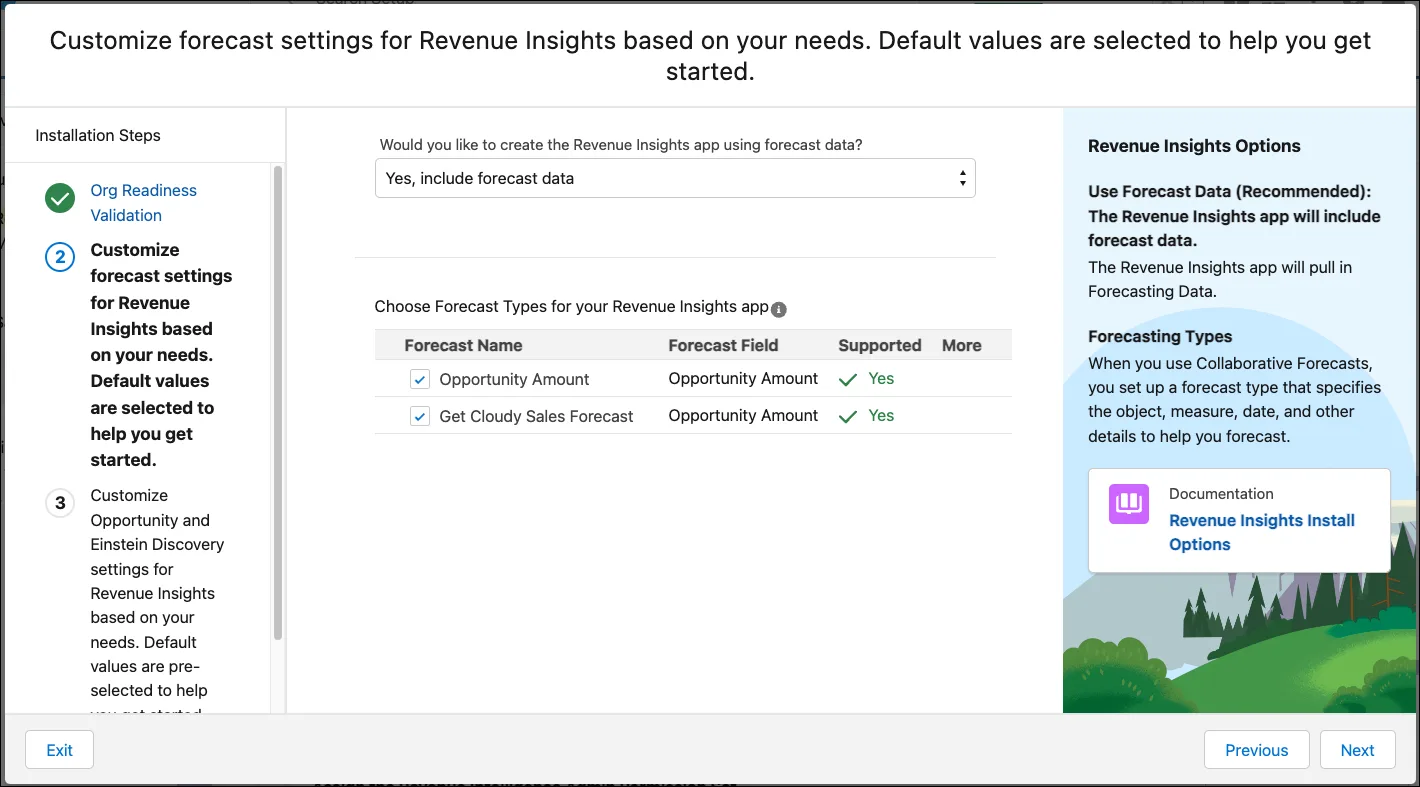Click the step 3 circle indicator

60,502
